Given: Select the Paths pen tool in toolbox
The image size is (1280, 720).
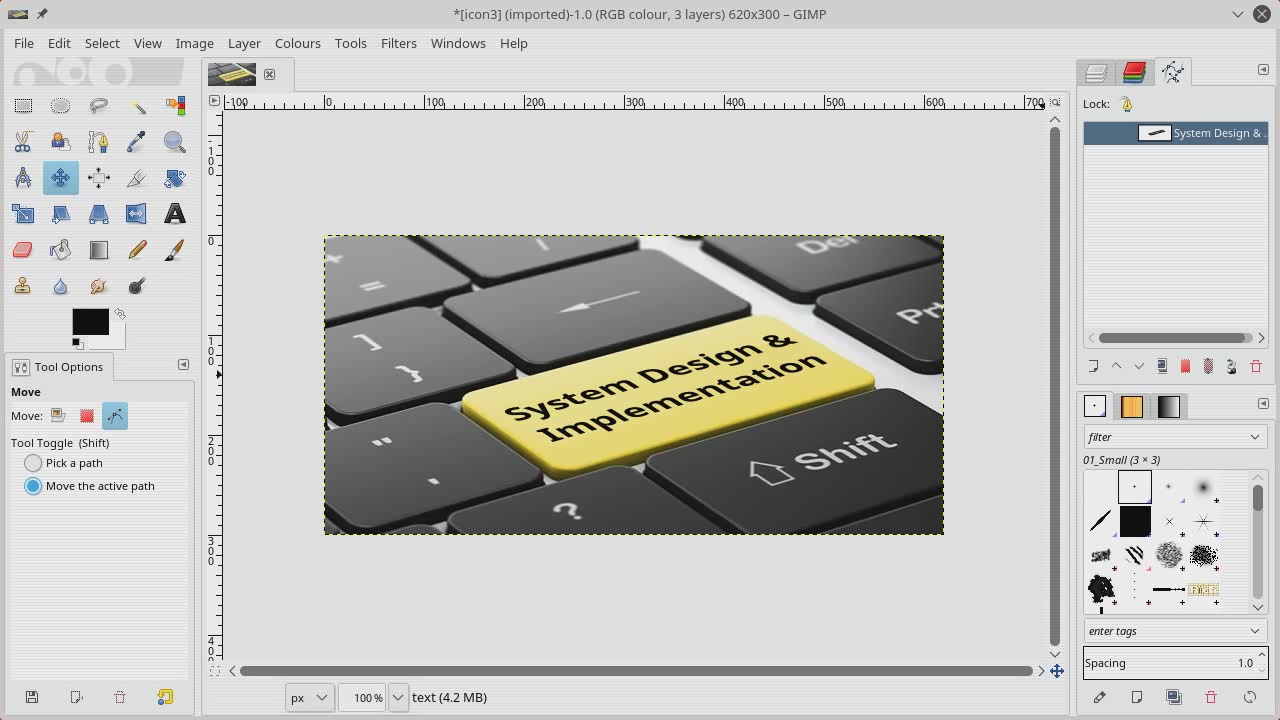Looking at the screenshot, I should pyautogui.click(x=98, y=142).
